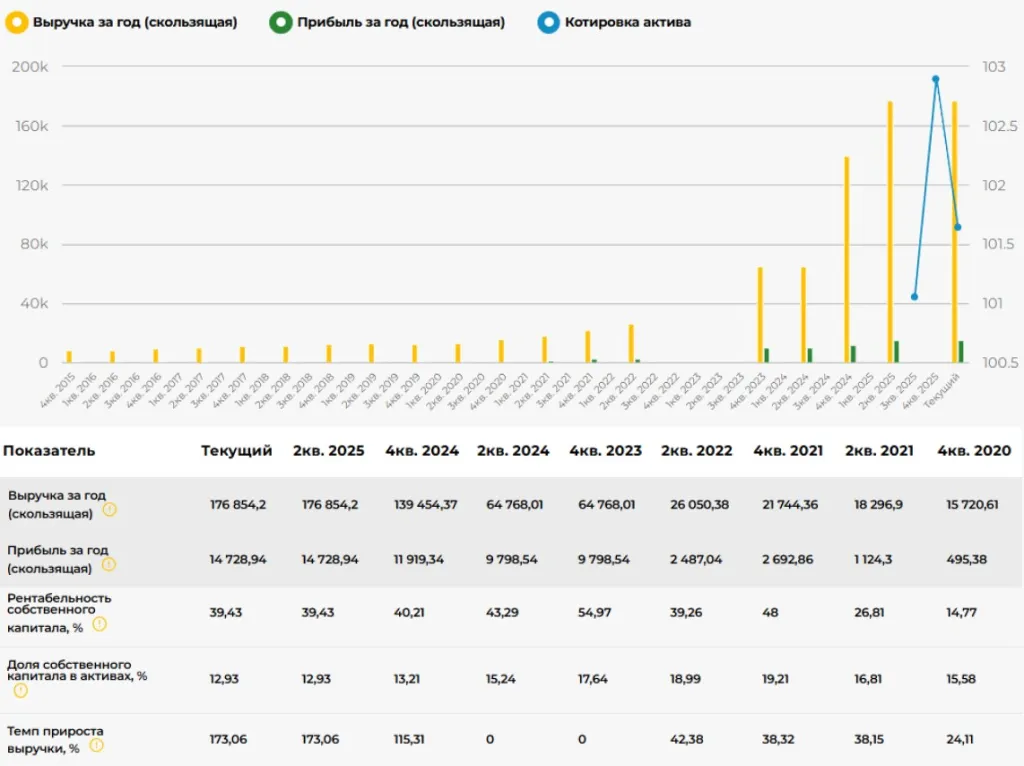Select the Текущий column header in table
1024x766 pixels.
236,451
